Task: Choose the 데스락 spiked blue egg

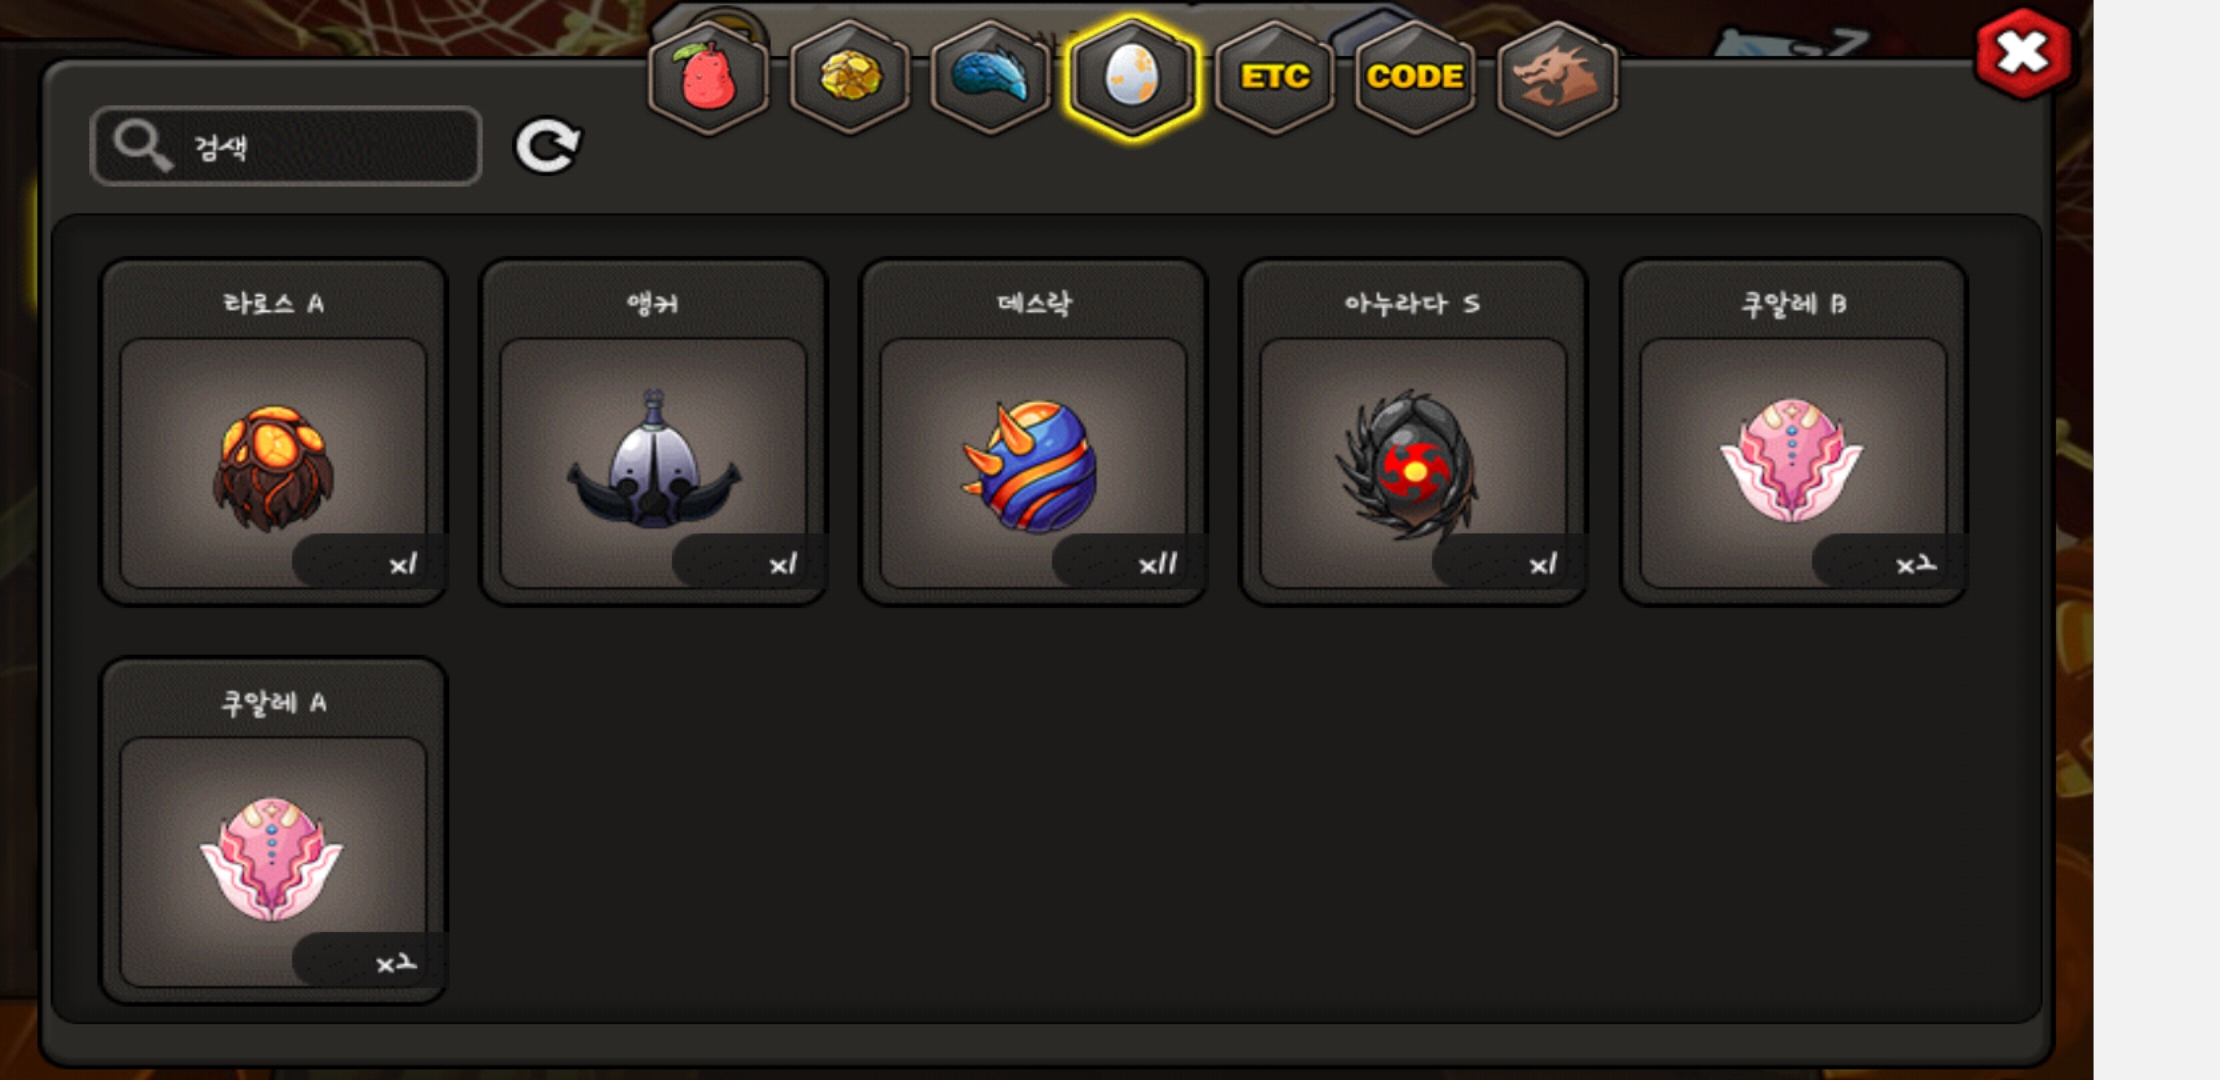Action: pyautogui.click(x=1033, y=432)
